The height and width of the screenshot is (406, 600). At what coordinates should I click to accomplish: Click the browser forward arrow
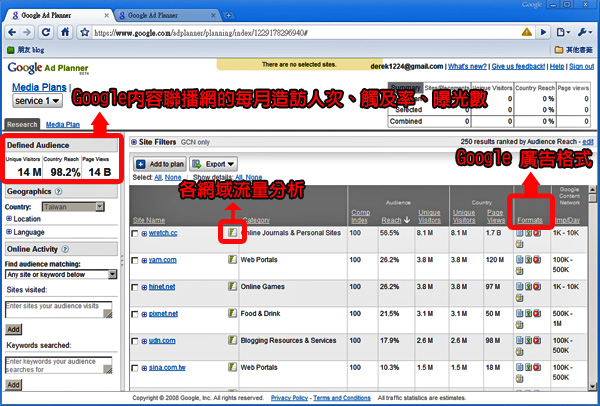pos(27,33)
